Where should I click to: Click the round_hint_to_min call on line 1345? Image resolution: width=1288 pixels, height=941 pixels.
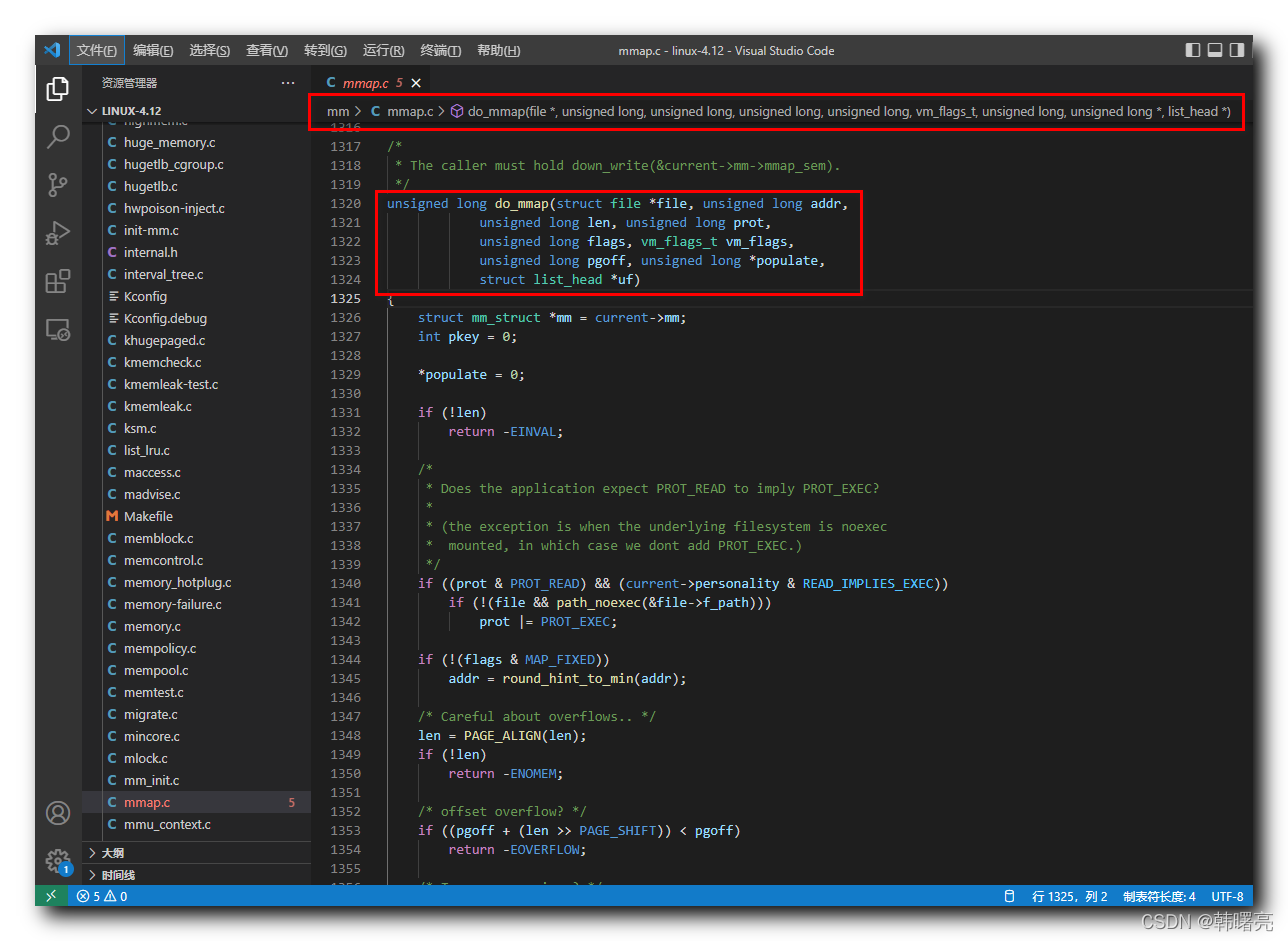[568, 678]
